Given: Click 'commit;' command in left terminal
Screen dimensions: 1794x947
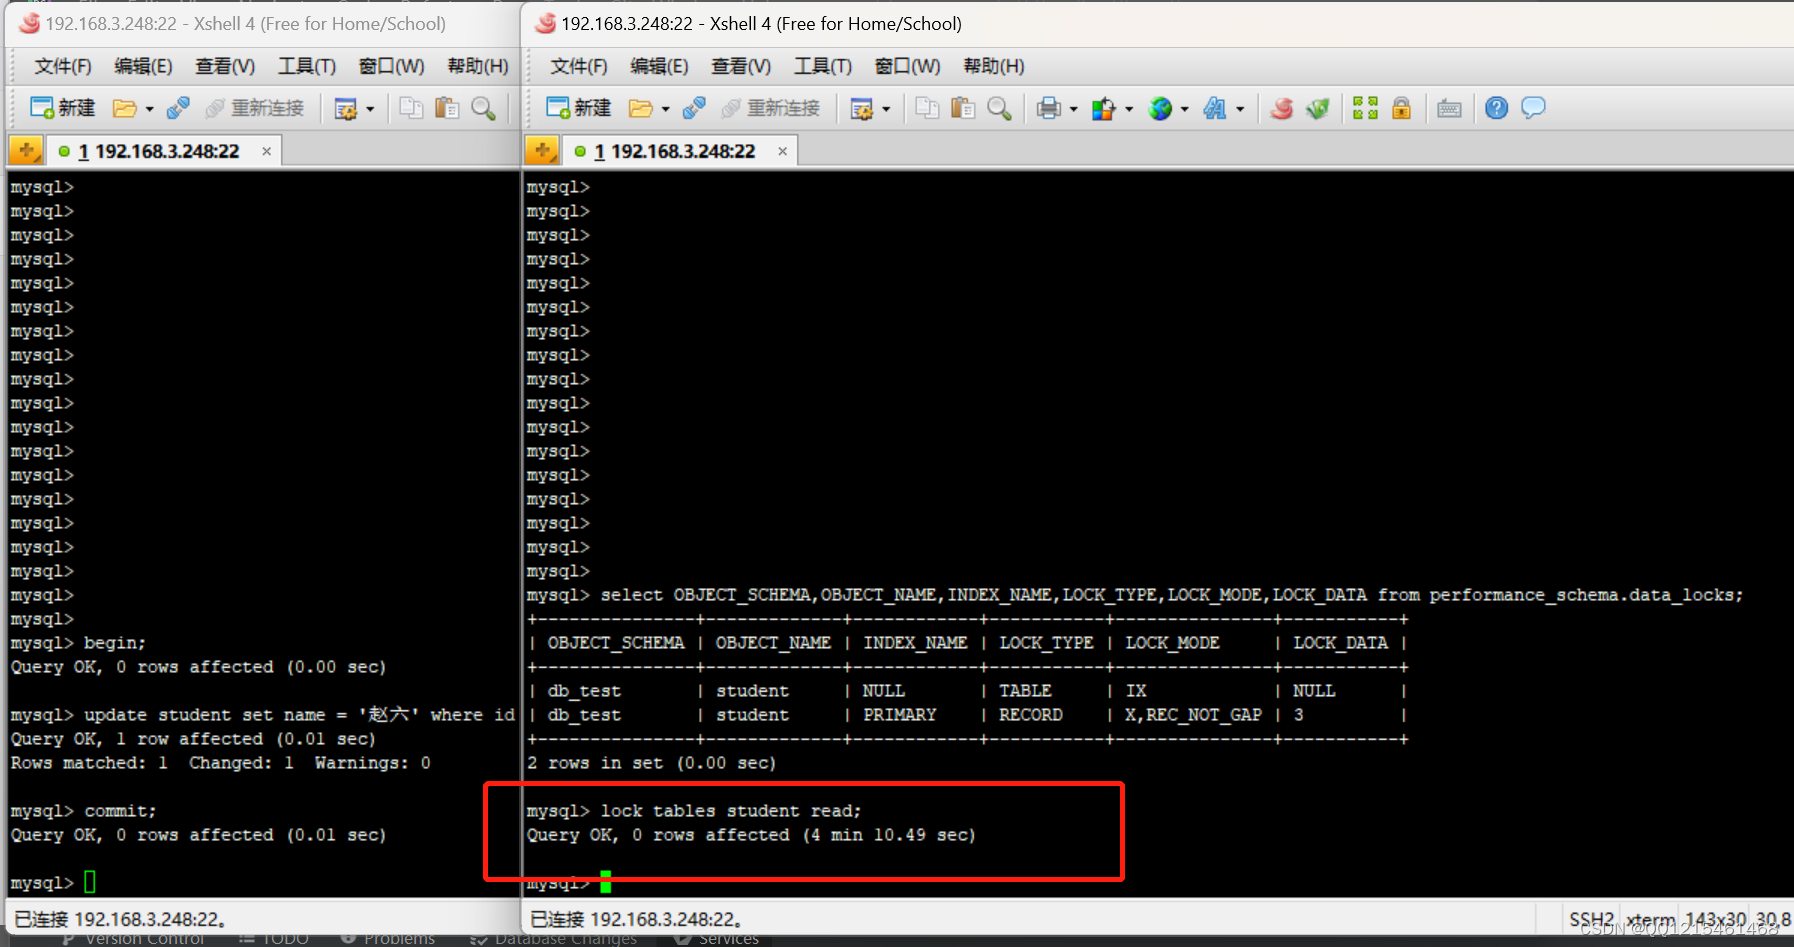Looking at the screenshot, I should click(120, 811).
